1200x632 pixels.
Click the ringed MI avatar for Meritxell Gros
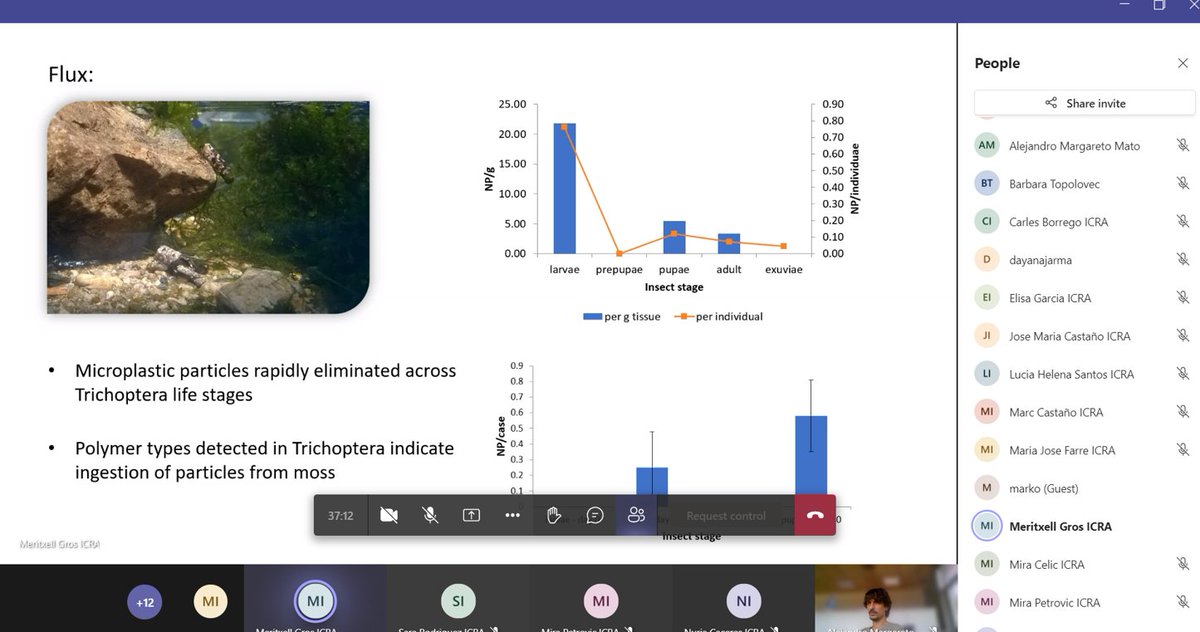coord(987,525)
